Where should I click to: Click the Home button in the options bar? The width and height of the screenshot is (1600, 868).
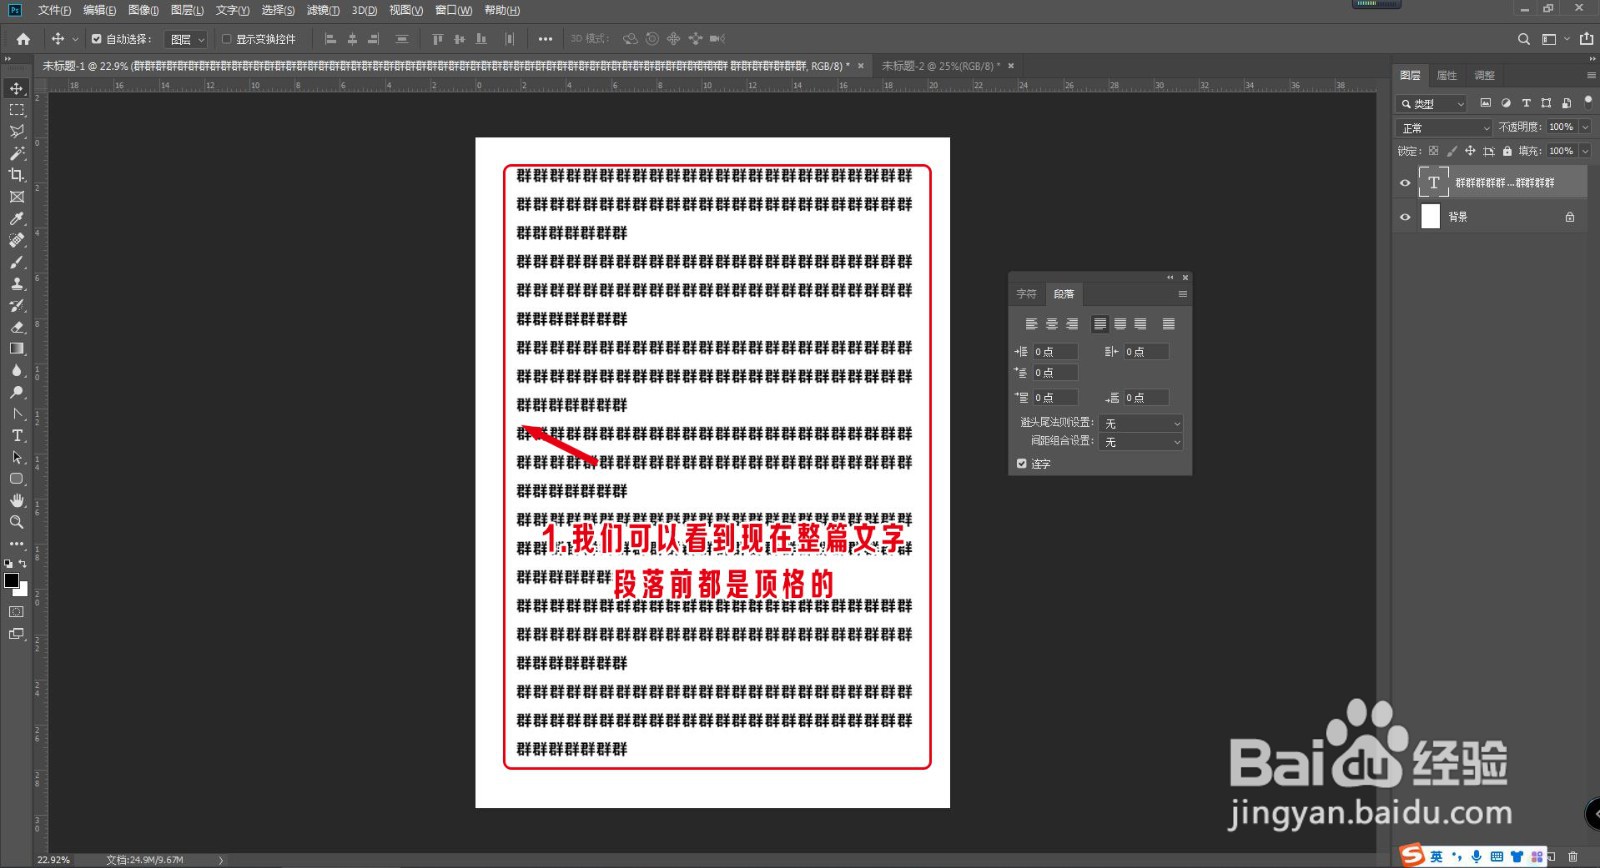point(23,39)
